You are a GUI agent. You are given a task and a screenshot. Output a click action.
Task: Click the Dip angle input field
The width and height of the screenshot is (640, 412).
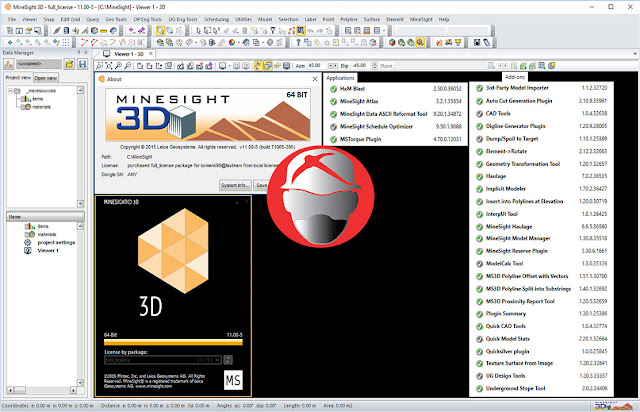click(x=362, y=66)
